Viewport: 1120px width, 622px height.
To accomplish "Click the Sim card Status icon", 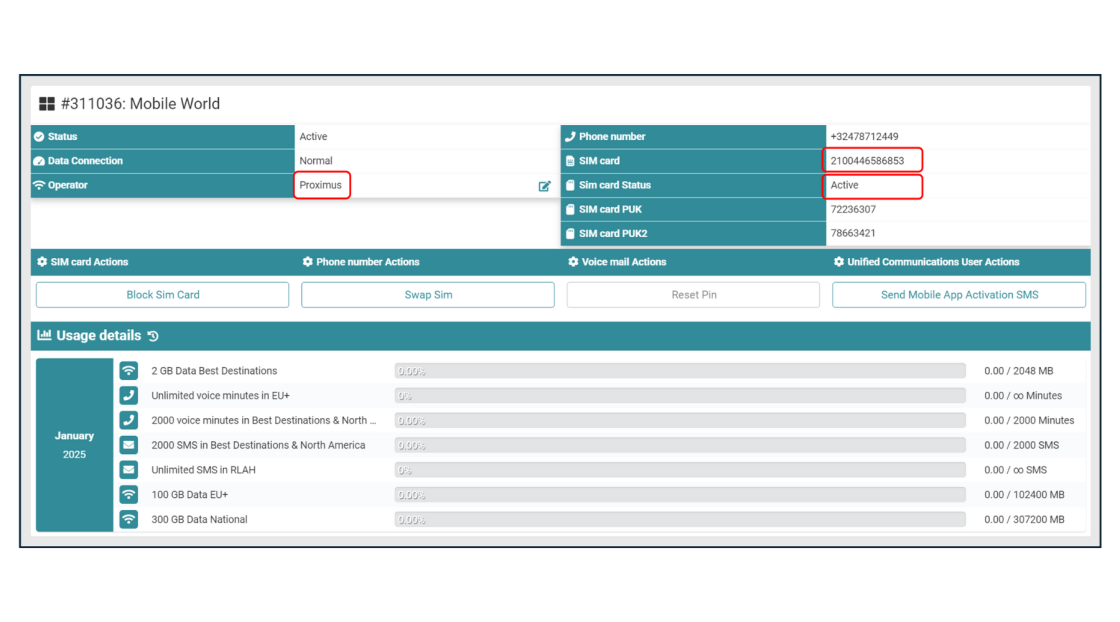I will [570, 185].
